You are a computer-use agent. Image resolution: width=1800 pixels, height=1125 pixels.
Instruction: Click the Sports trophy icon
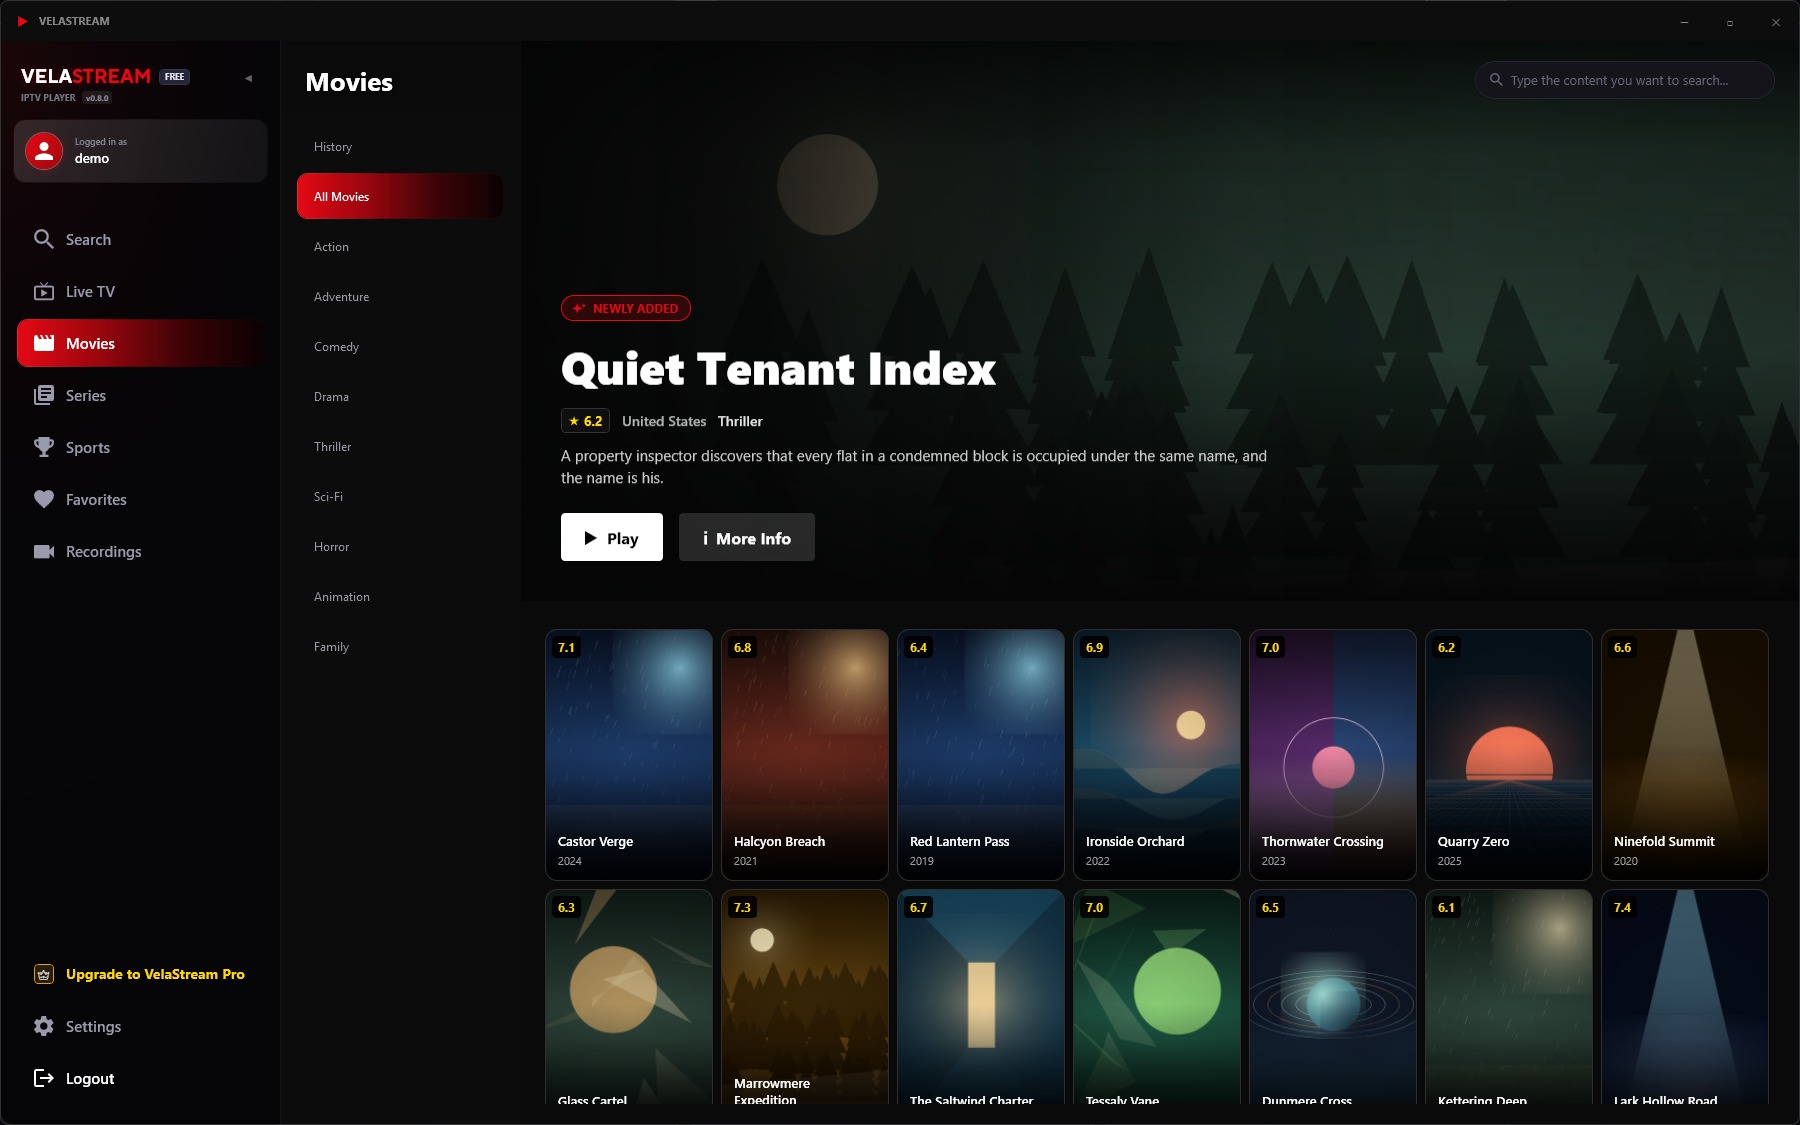(x=44, y=447)
